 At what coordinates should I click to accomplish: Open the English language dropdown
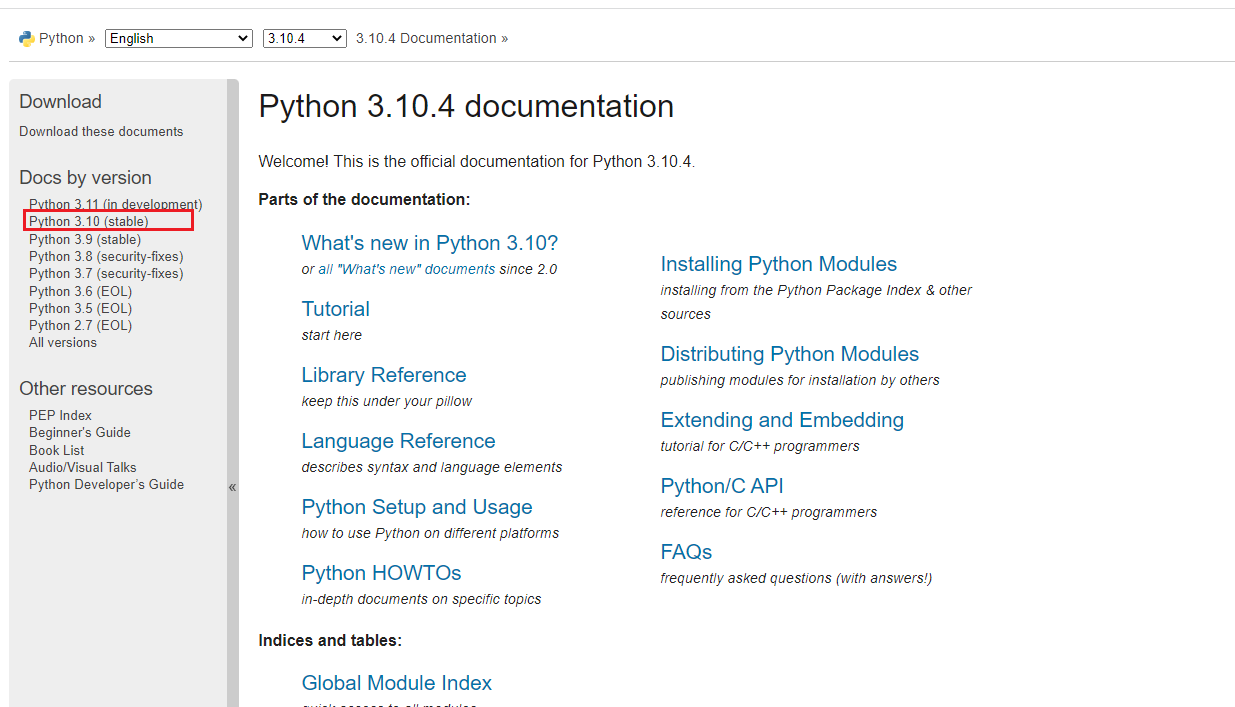click(178, 38)
